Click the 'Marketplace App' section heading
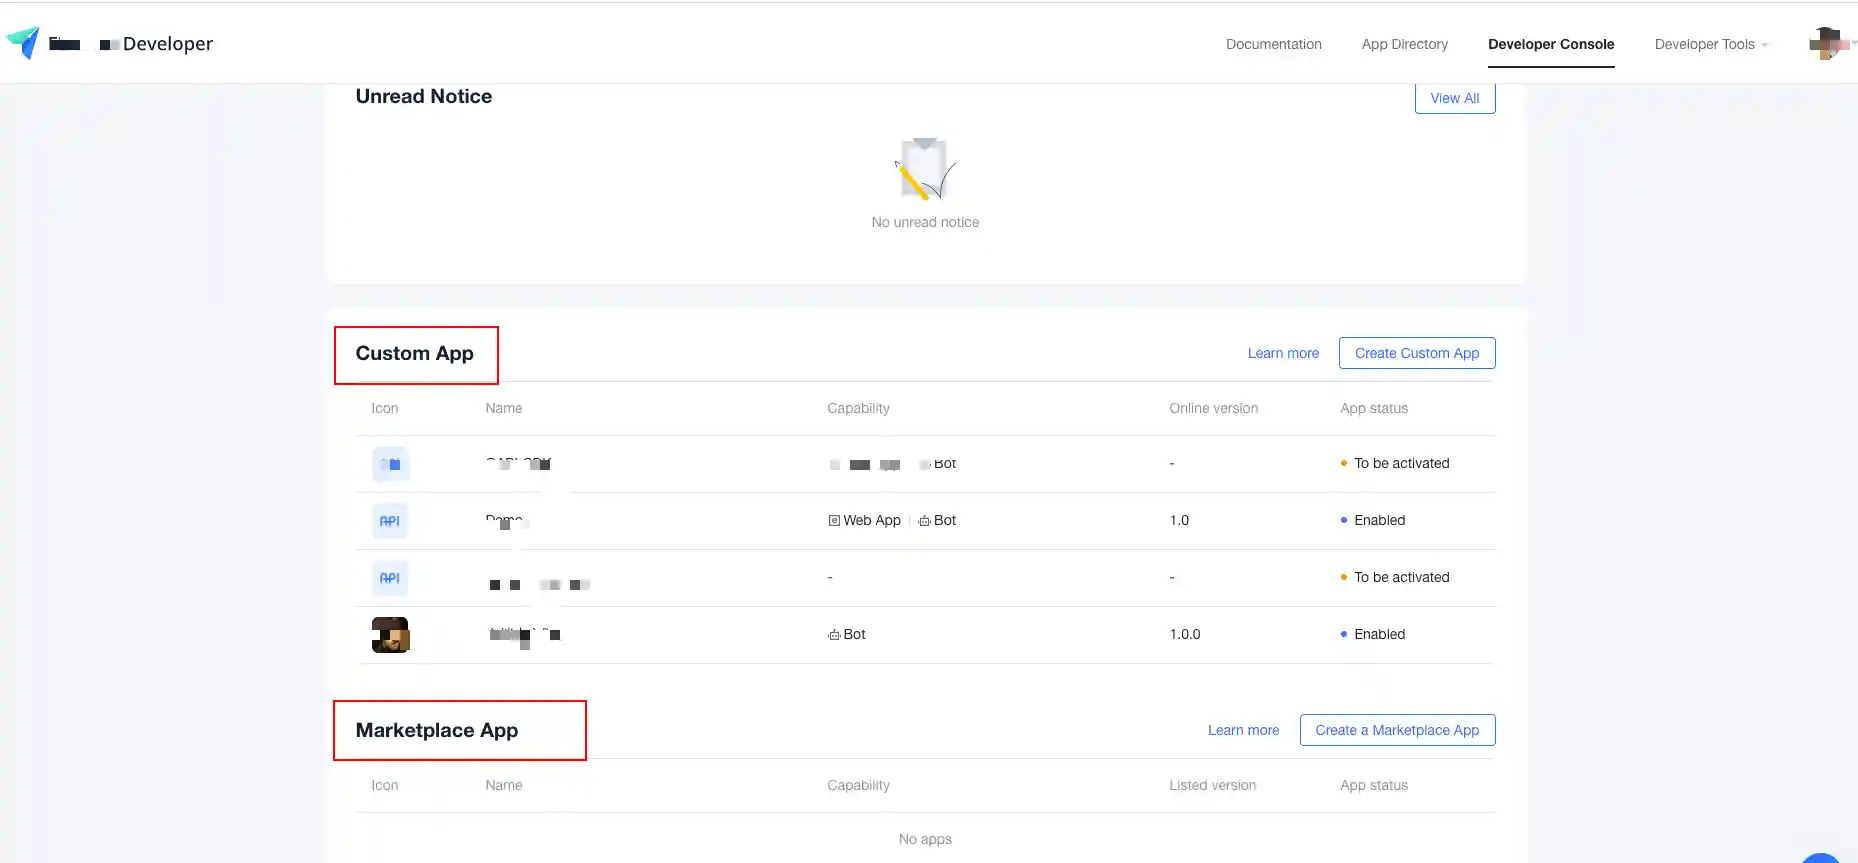 pyautogui.click(x=437, y=730)
